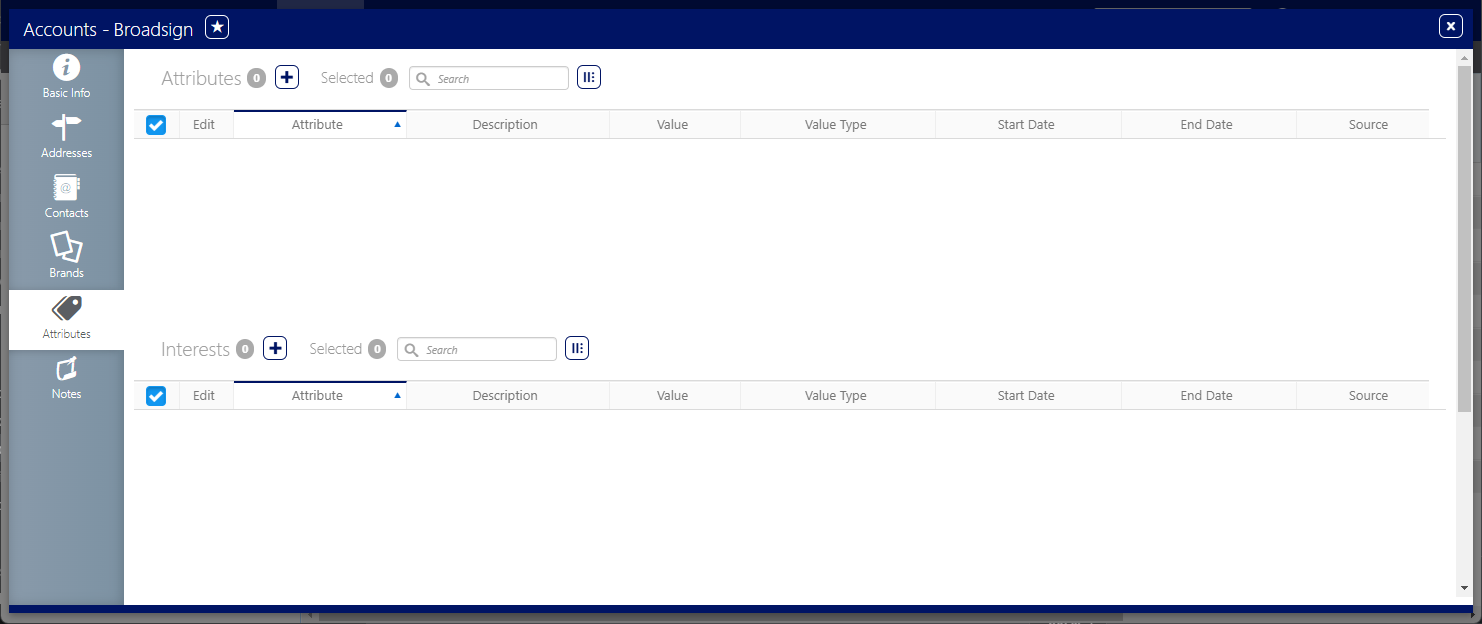
Task: Switch to the Brands sidebar section
Action: tap(66, 257)
